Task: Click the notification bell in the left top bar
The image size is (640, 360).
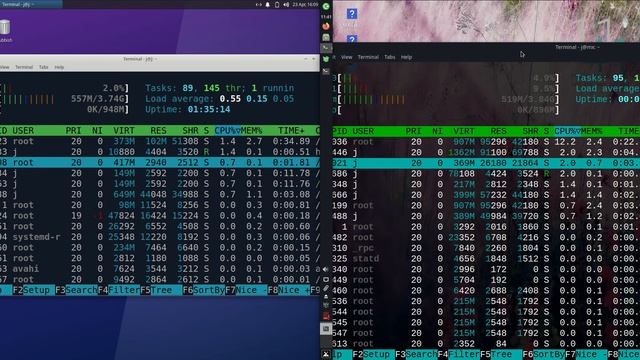Action: pos(268,4)
